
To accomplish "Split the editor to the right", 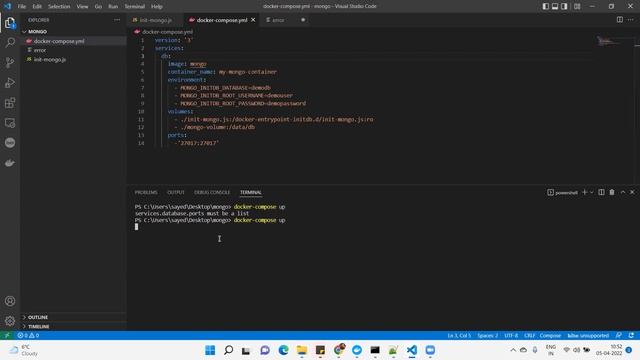I will pyautogui.click(x=620, y=20).
